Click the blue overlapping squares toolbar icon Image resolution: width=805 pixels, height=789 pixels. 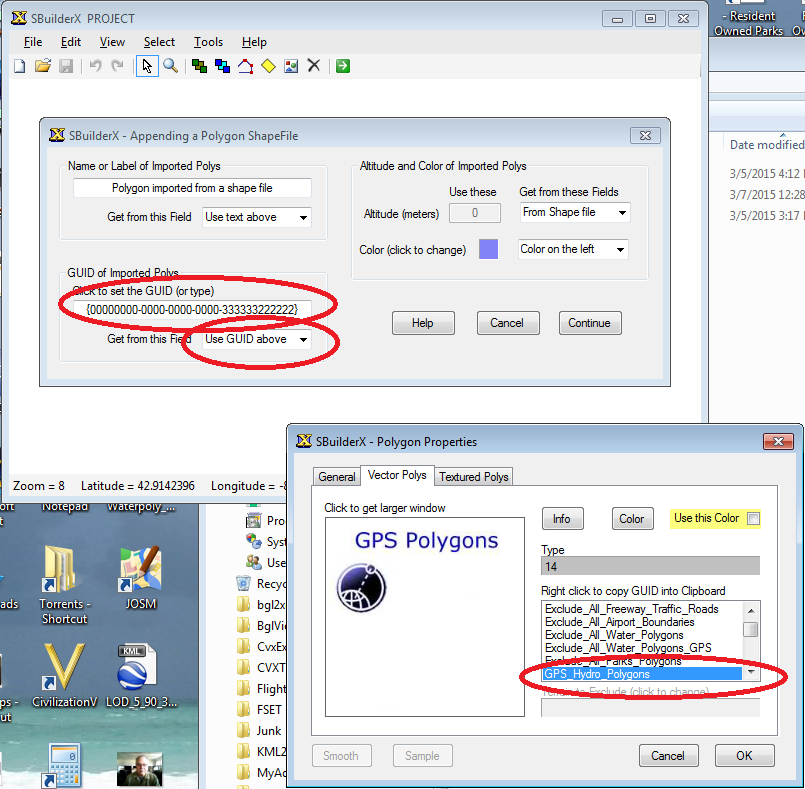tap(222, 66)
